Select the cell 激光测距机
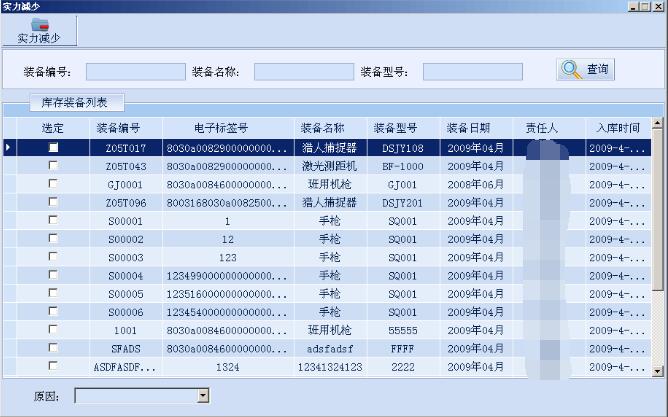This screenshot has height=417, width=668. [x=330, y=166]
